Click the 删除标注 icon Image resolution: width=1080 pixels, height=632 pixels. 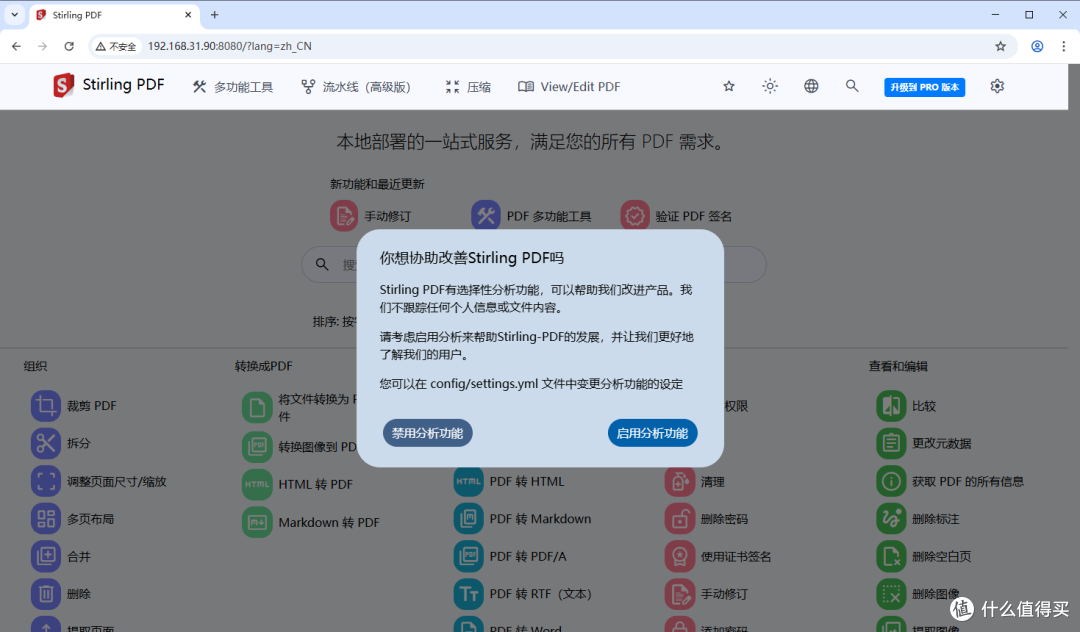(x=891, y=518)
